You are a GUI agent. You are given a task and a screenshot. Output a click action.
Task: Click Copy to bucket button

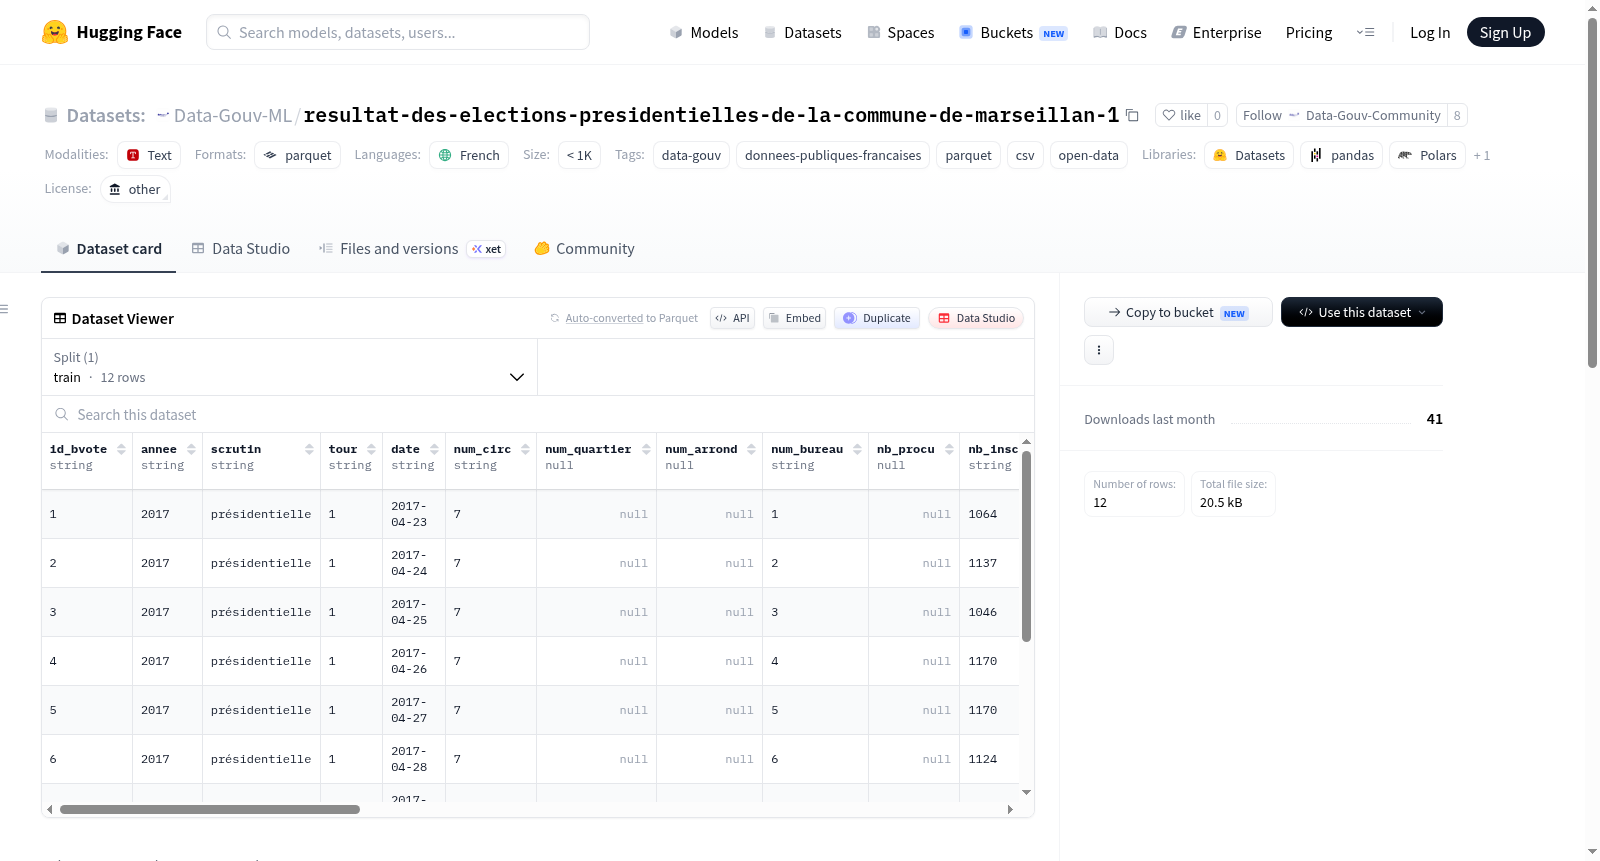point(1178,312)
